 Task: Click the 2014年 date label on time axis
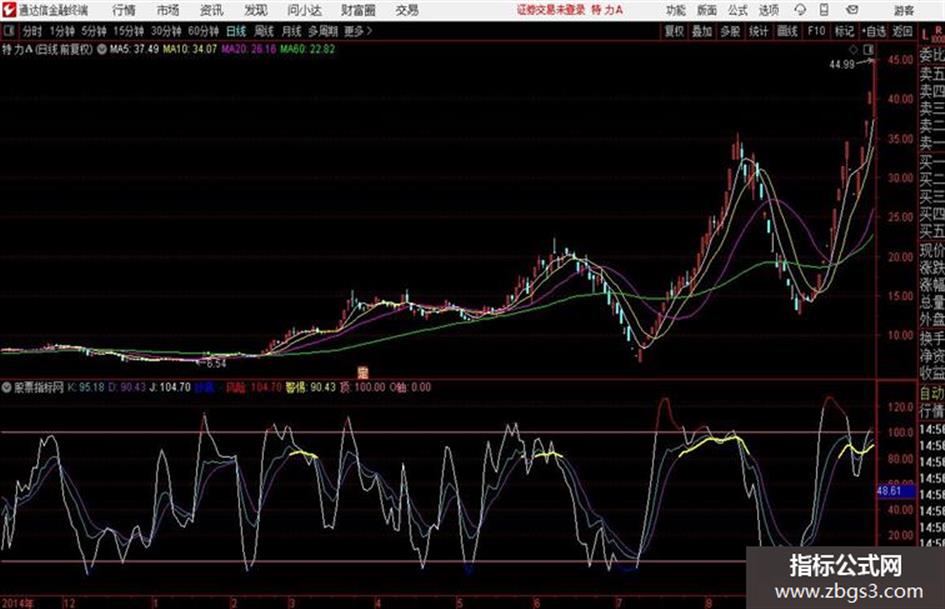18,603
